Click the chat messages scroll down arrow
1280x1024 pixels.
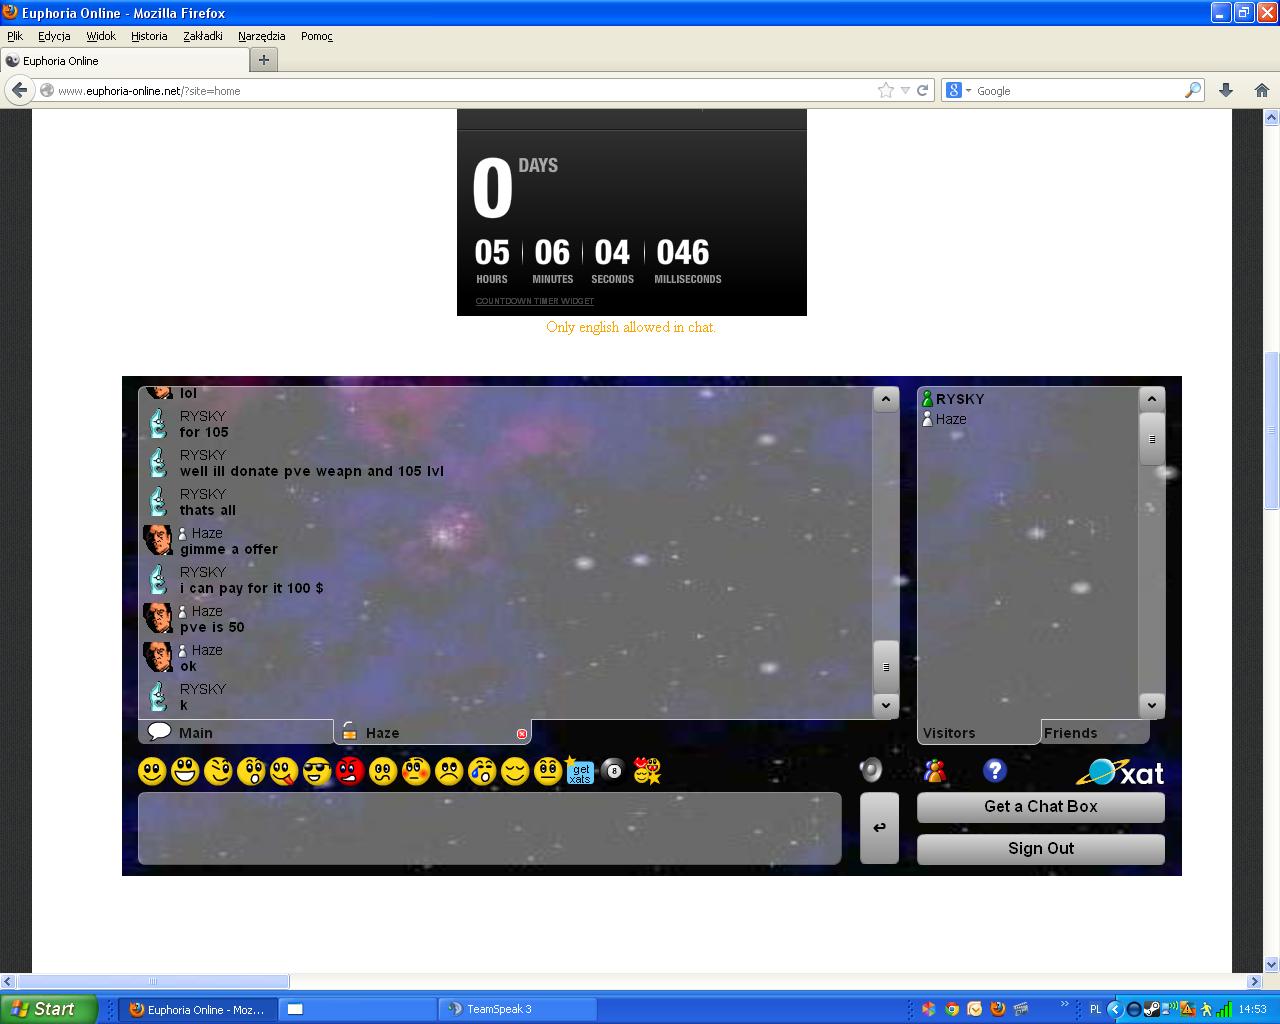[x=886, y=705]
